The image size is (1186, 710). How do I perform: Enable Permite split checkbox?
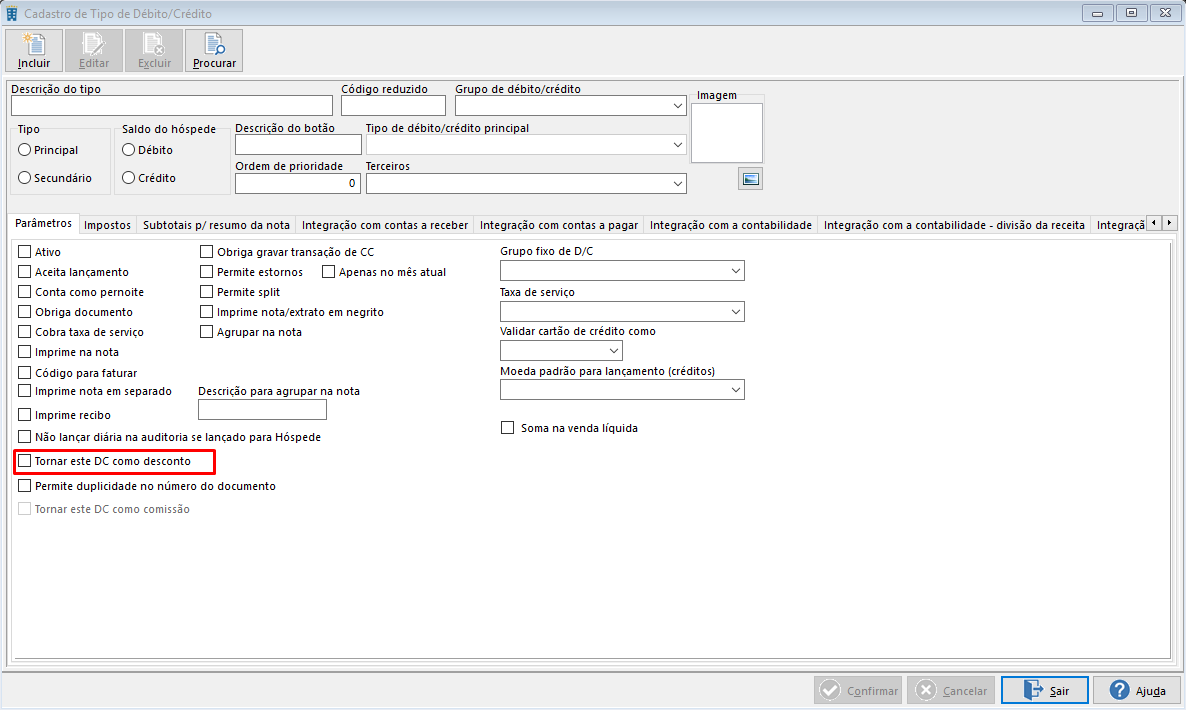point(206,292)
